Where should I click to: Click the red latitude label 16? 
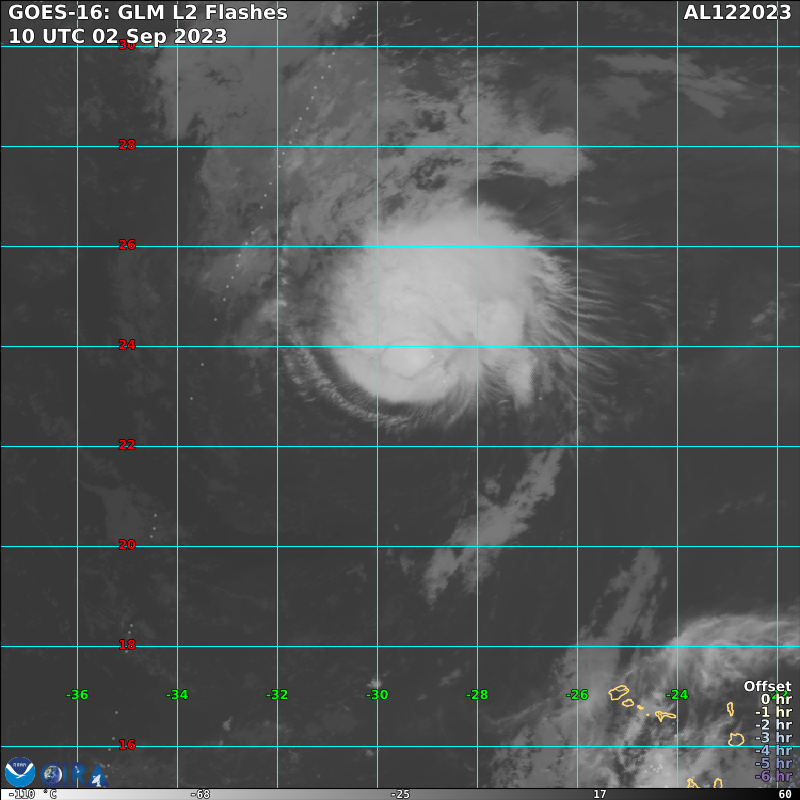coord(127,745)
